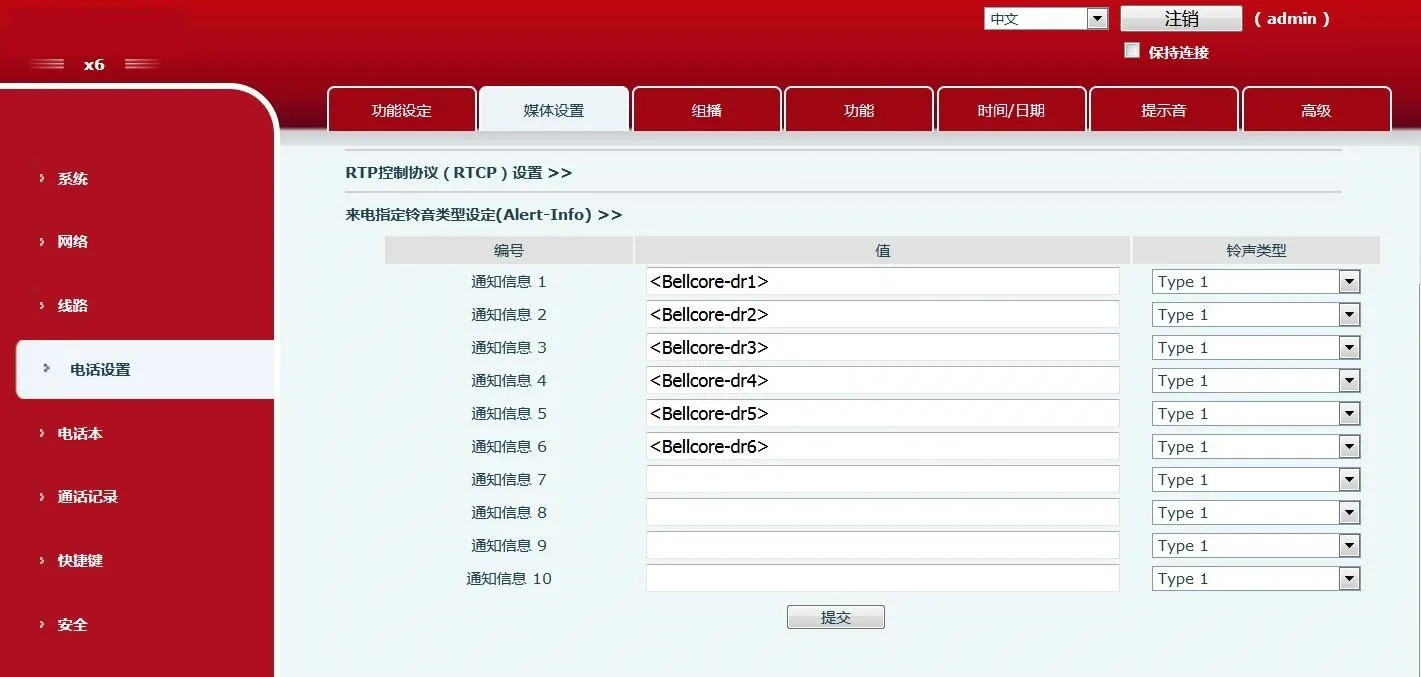The width and height of the screenshot is (1421, 677).
Task: Switch to the 媒体设置 (Media Settings) tab
Action: point(554,109)
